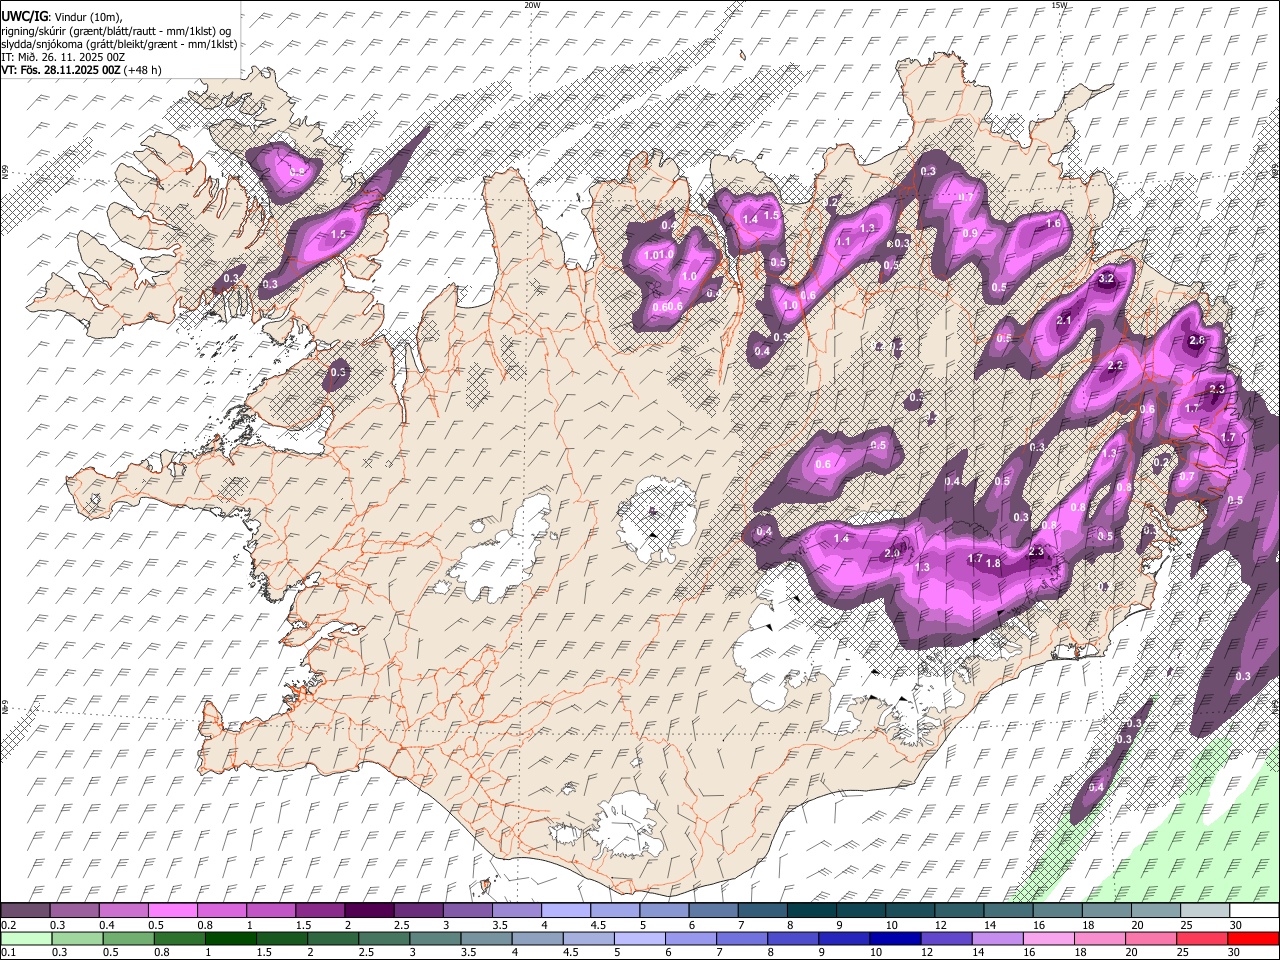Click the "VT: Fös. 28.11.2025 00Z (+48 h)" line
This screenshot has width=1280, height=960.
coord(81,70)
